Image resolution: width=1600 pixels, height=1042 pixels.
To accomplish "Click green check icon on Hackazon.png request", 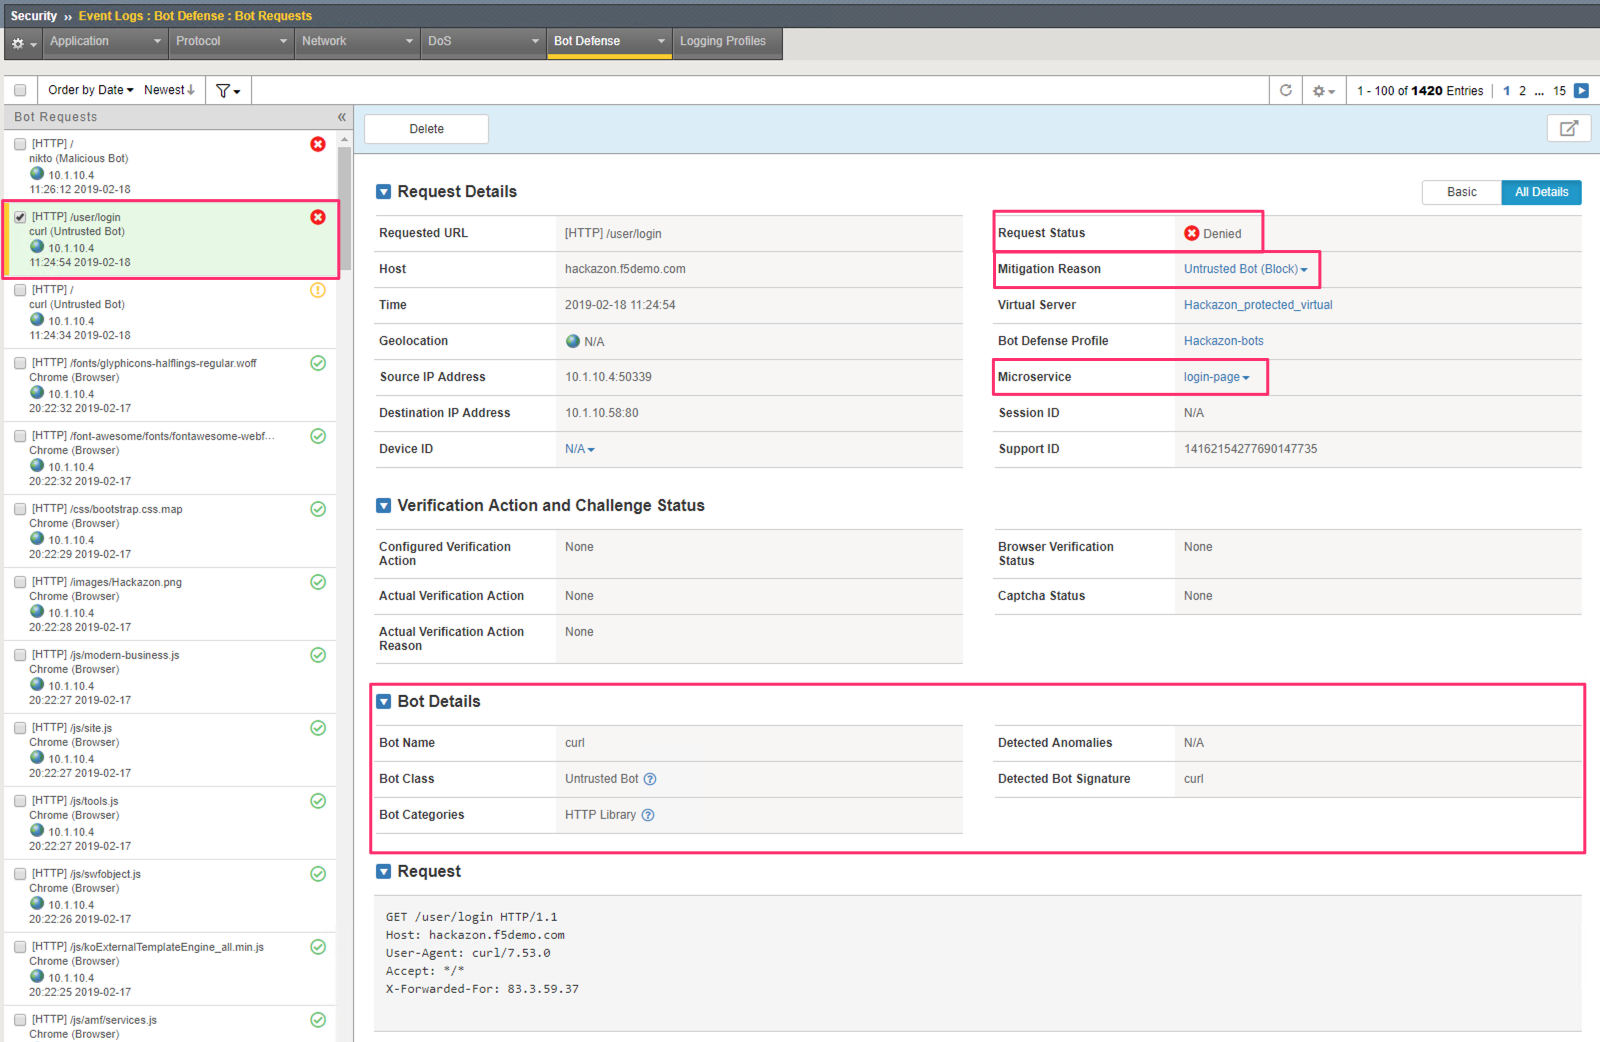I will pyautogui.click(x=318, y=582).
